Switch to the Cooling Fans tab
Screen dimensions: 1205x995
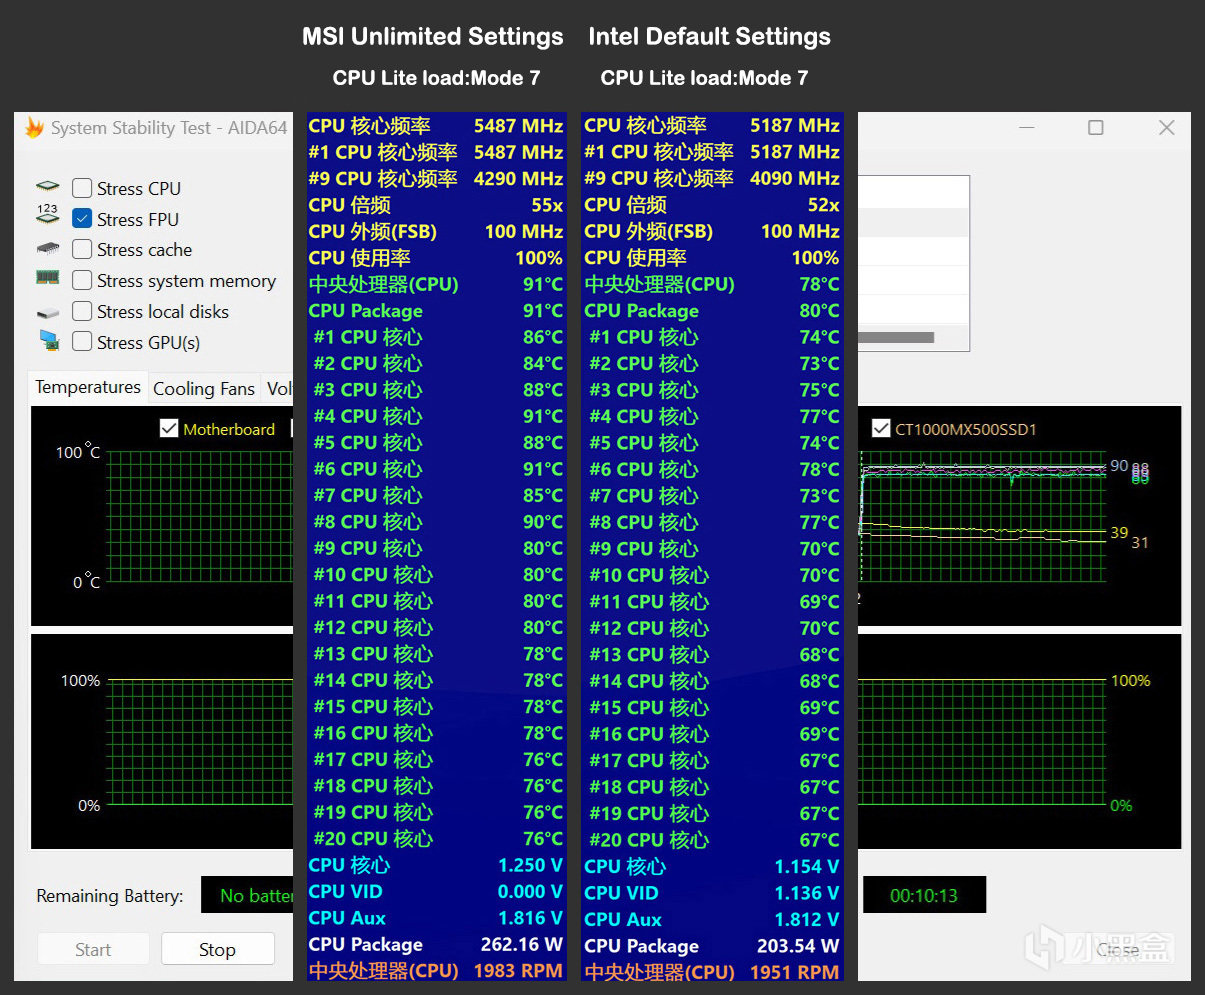204,389
